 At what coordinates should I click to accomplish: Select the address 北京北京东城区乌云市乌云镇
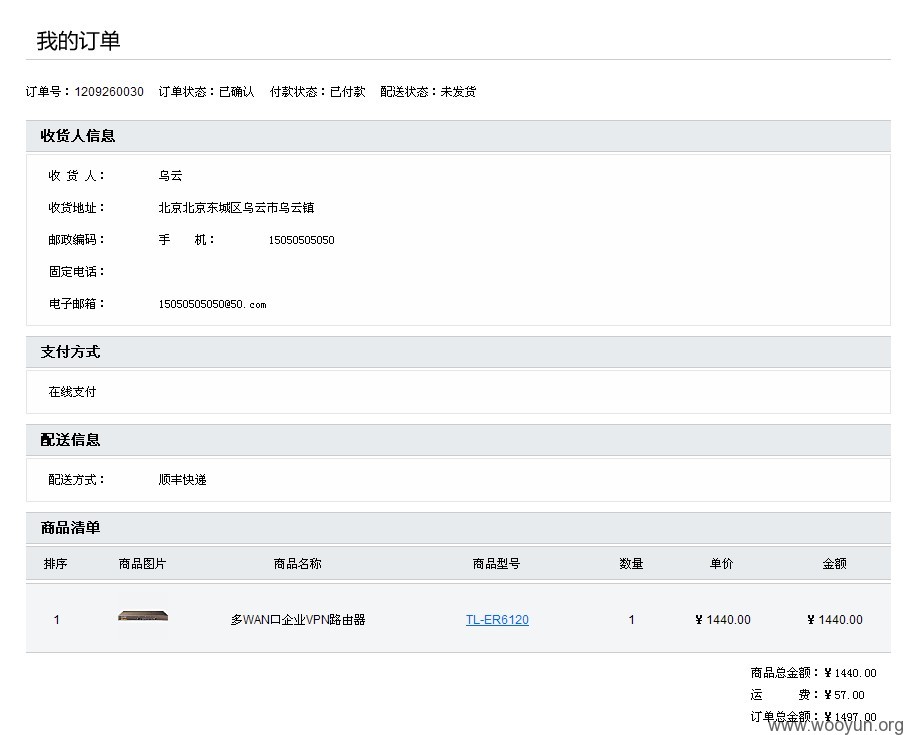click(x=236, y=208)
